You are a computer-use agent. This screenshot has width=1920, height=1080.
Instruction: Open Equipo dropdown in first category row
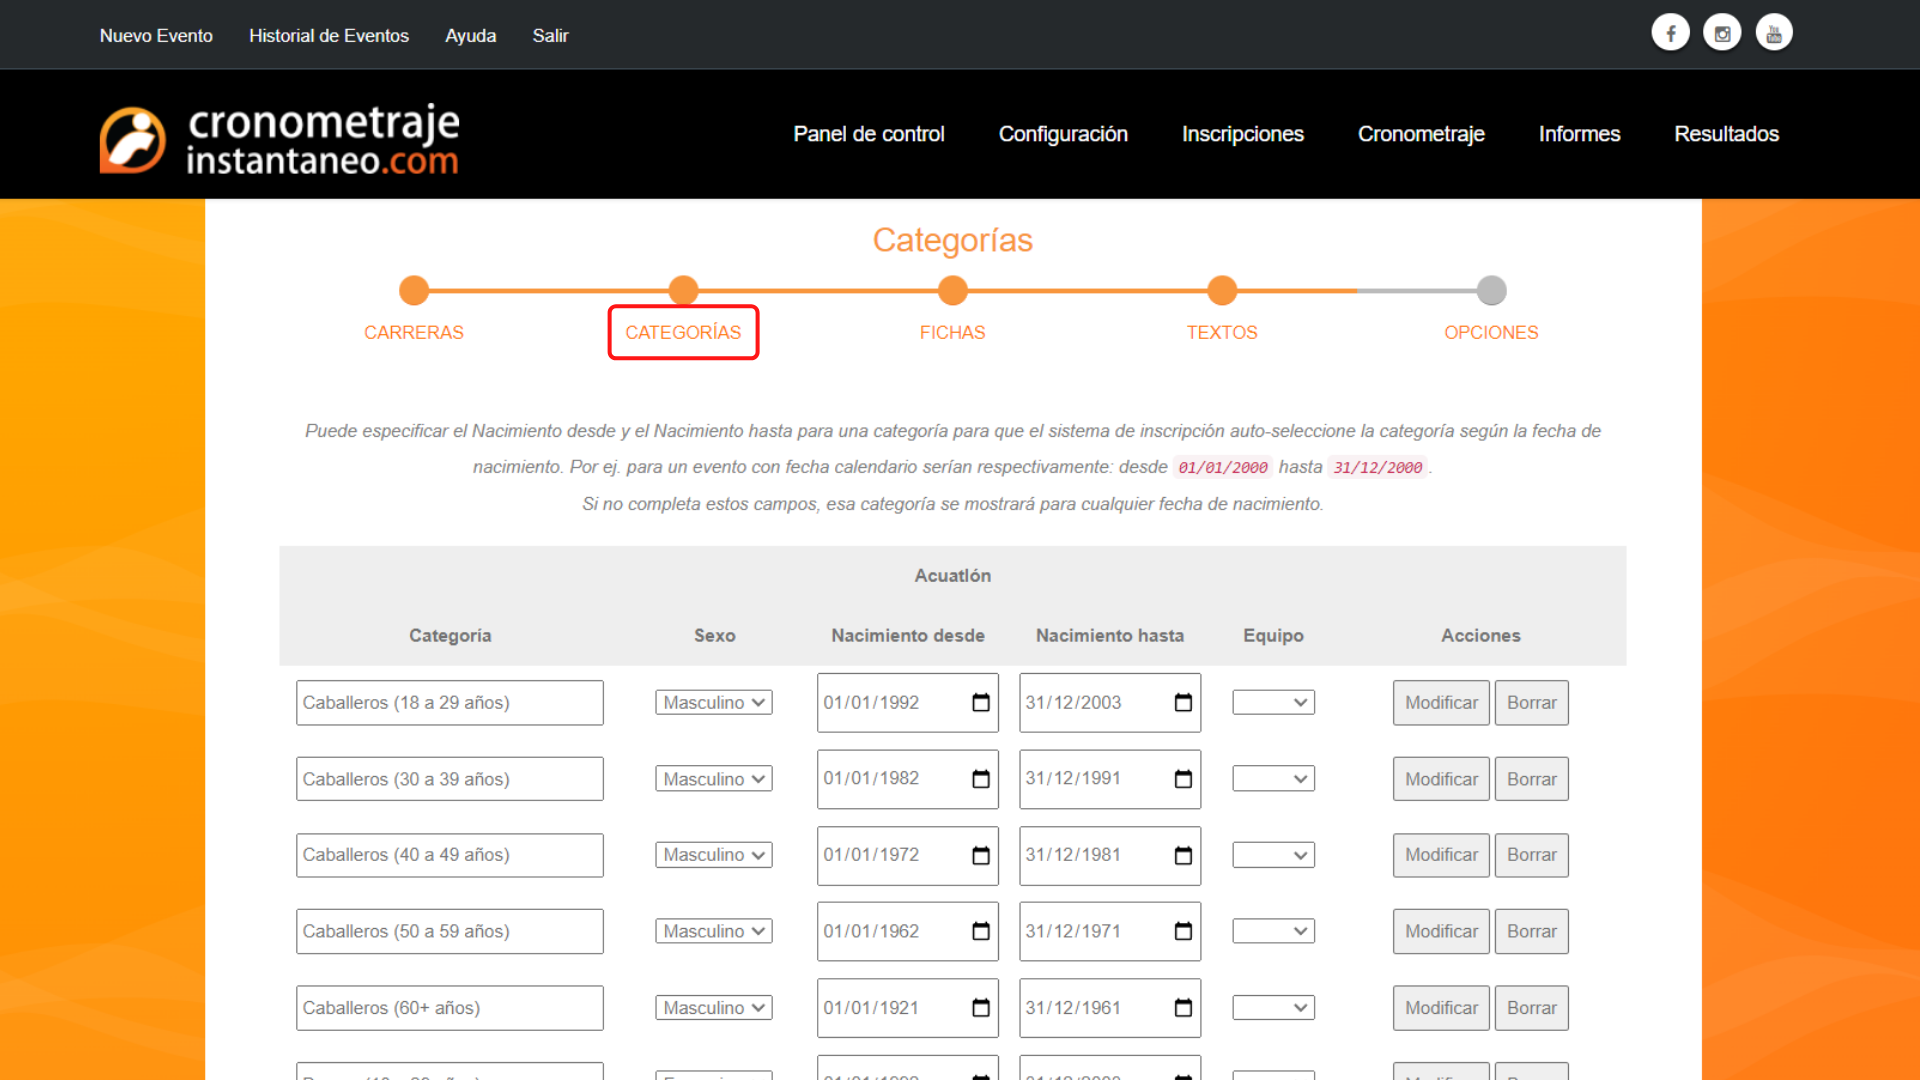[x=1273, y=702]
